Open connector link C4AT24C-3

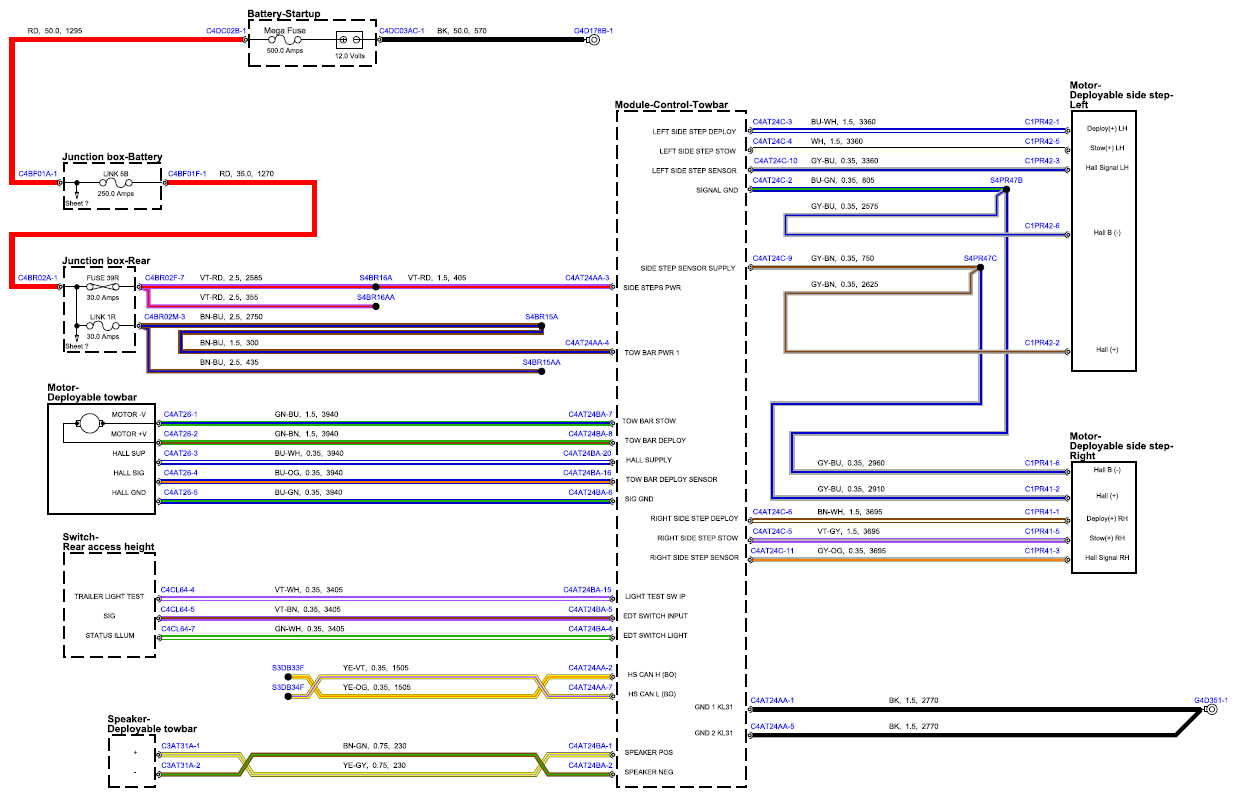point(773,121)
